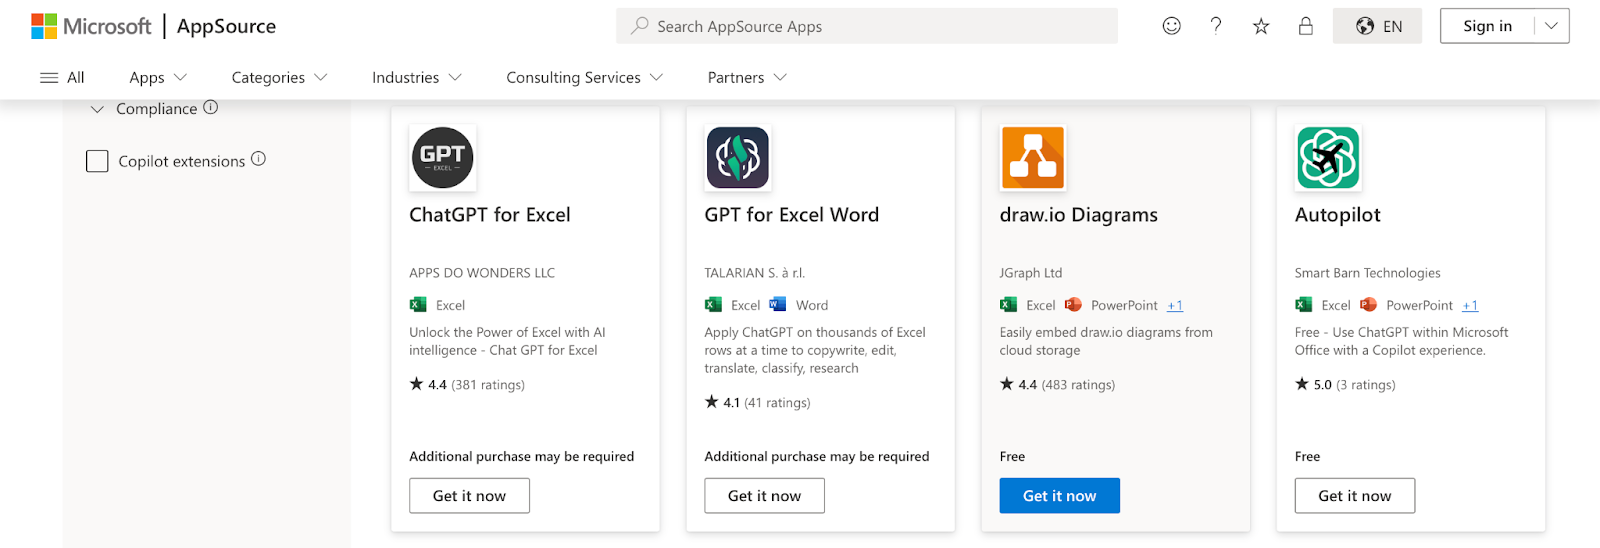Viewport: 1600px width, 548px height.
Task: Click the (3 ratings) text
Action: (1366, 385)
